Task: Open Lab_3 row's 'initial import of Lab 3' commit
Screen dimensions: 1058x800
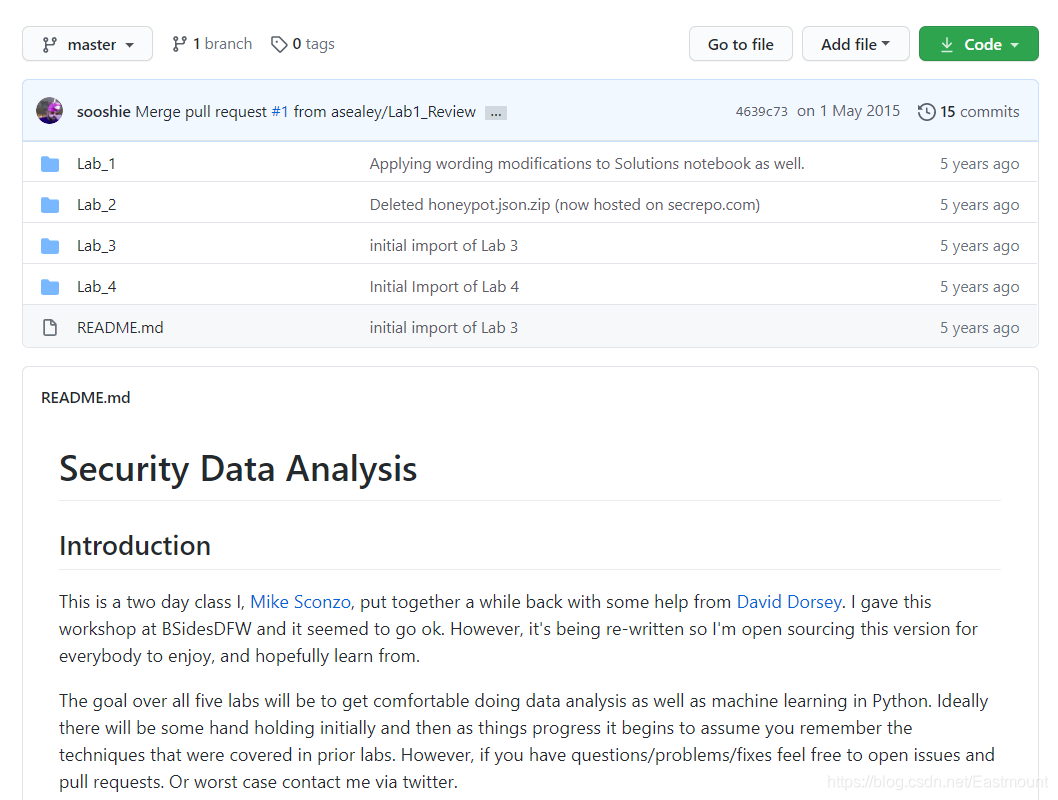Action: (x=444, y=246)
